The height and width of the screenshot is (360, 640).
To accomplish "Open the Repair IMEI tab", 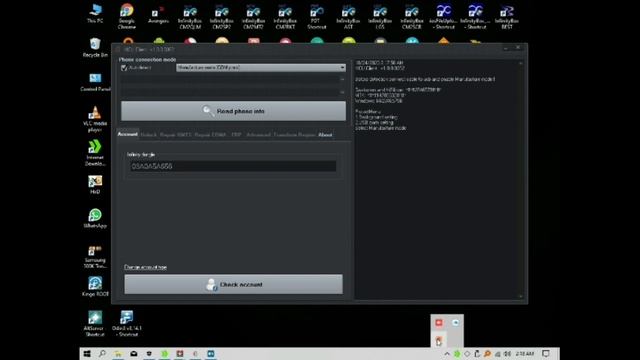I will 176,135.
